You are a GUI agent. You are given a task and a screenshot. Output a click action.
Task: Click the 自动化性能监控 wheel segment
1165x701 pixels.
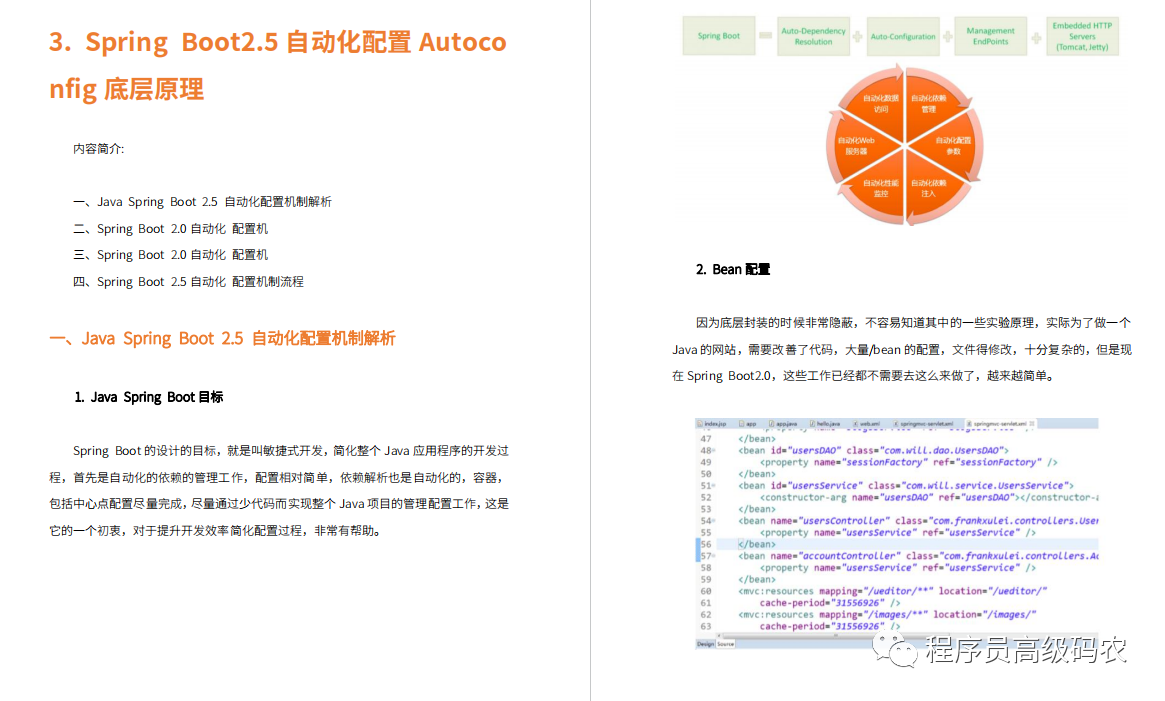pos(880,188)
